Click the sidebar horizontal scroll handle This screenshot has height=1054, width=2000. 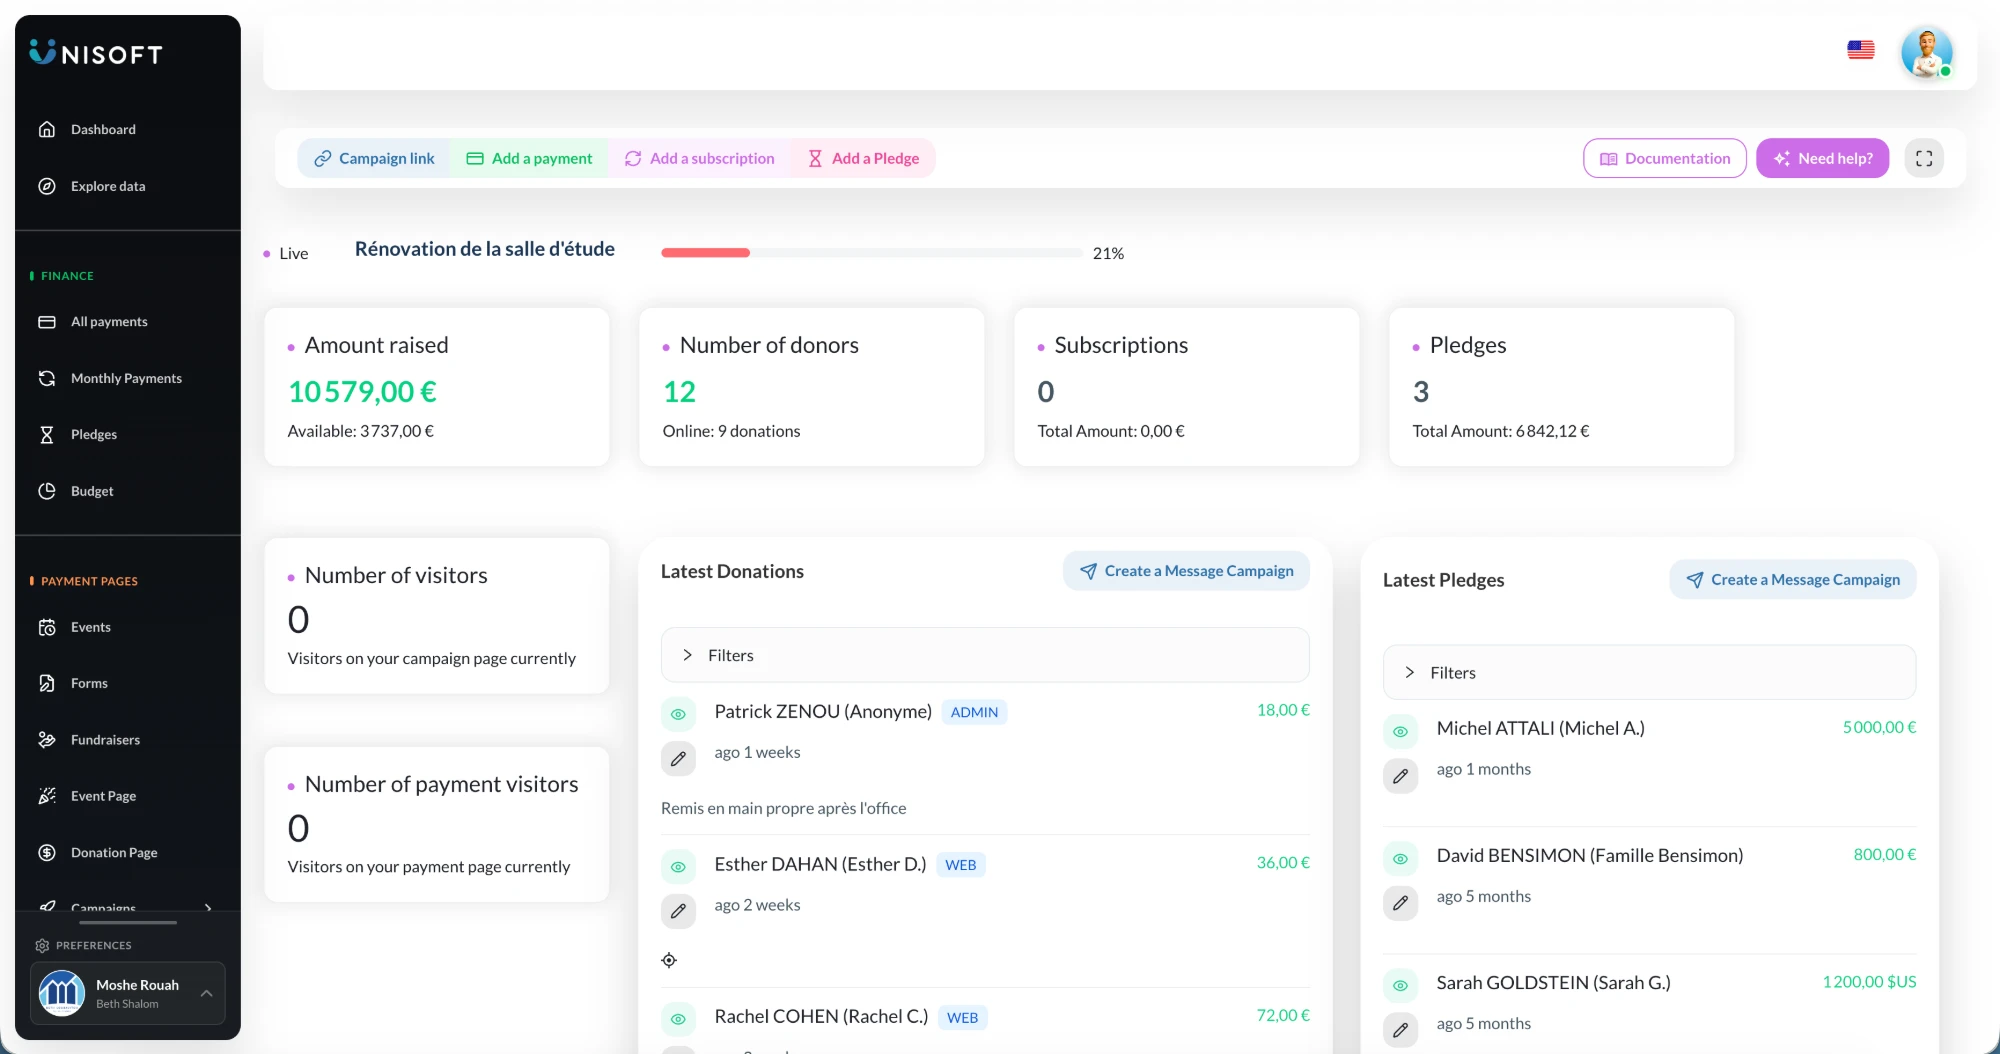click(128, 922)
